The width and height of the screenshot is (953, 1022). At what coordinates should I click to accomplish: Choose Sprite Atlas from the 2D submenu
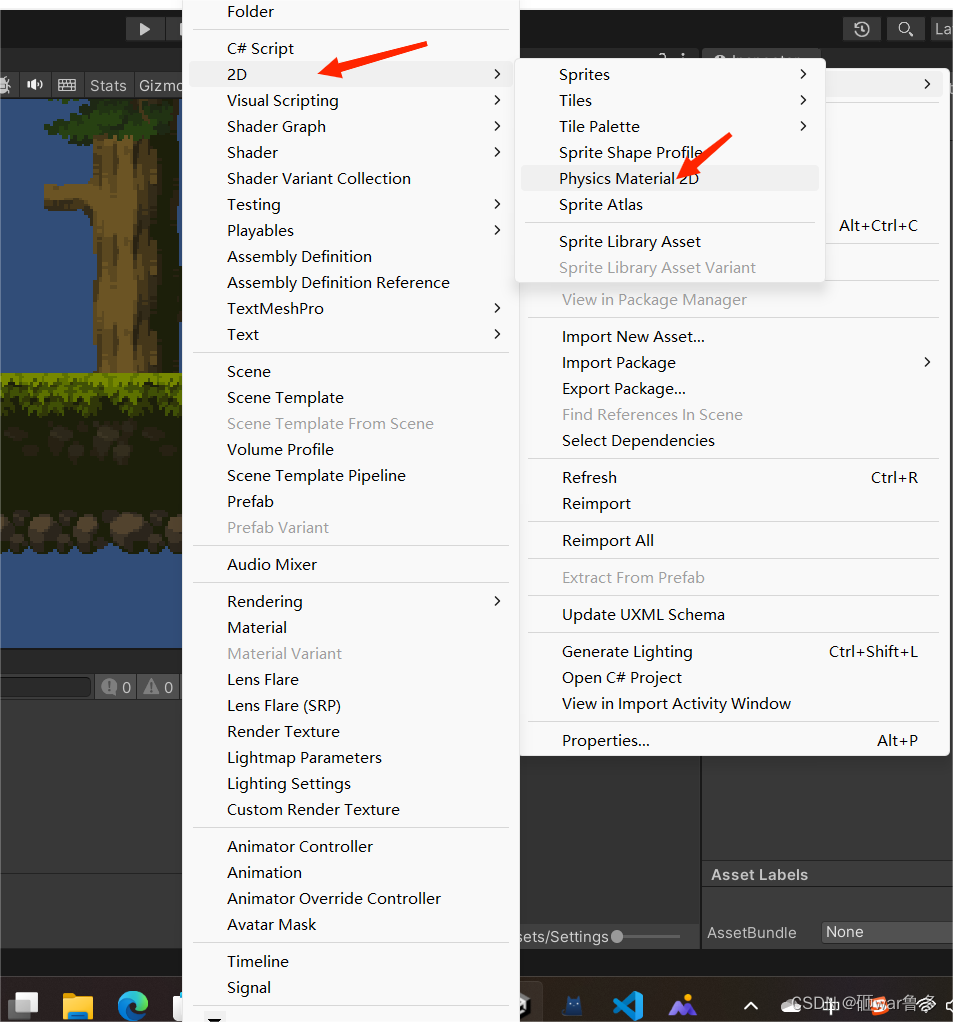click(x=670, y=205)
